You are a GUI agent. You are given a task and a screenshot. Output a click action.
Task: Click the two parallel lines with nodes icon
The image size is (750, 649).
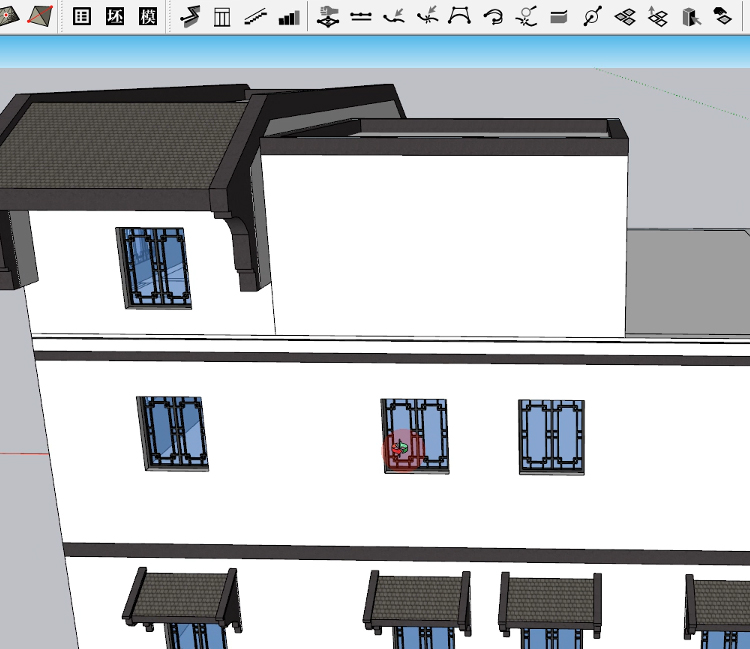click(x=361, y=17)
